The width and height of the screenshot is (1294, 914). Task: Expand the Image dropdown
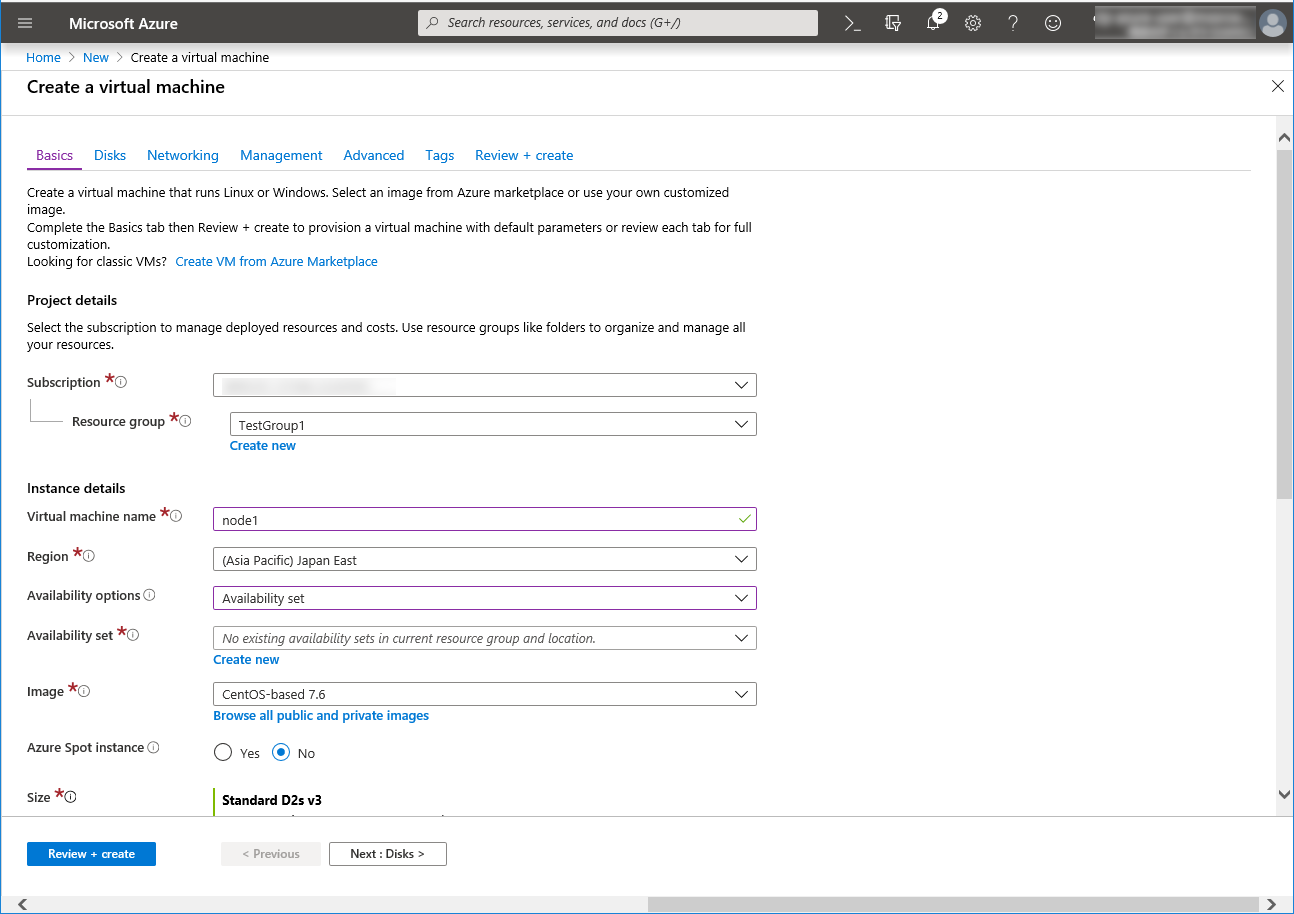click(x=484, y=693)
